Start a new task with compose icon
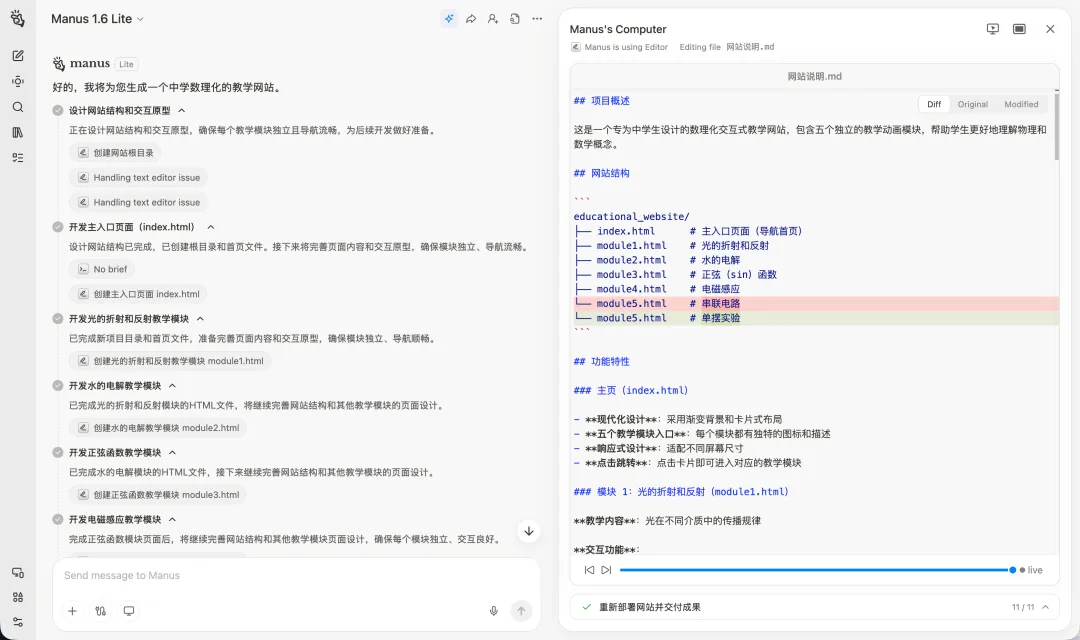Screen dimensions: 1080x640 click(18, 56)
